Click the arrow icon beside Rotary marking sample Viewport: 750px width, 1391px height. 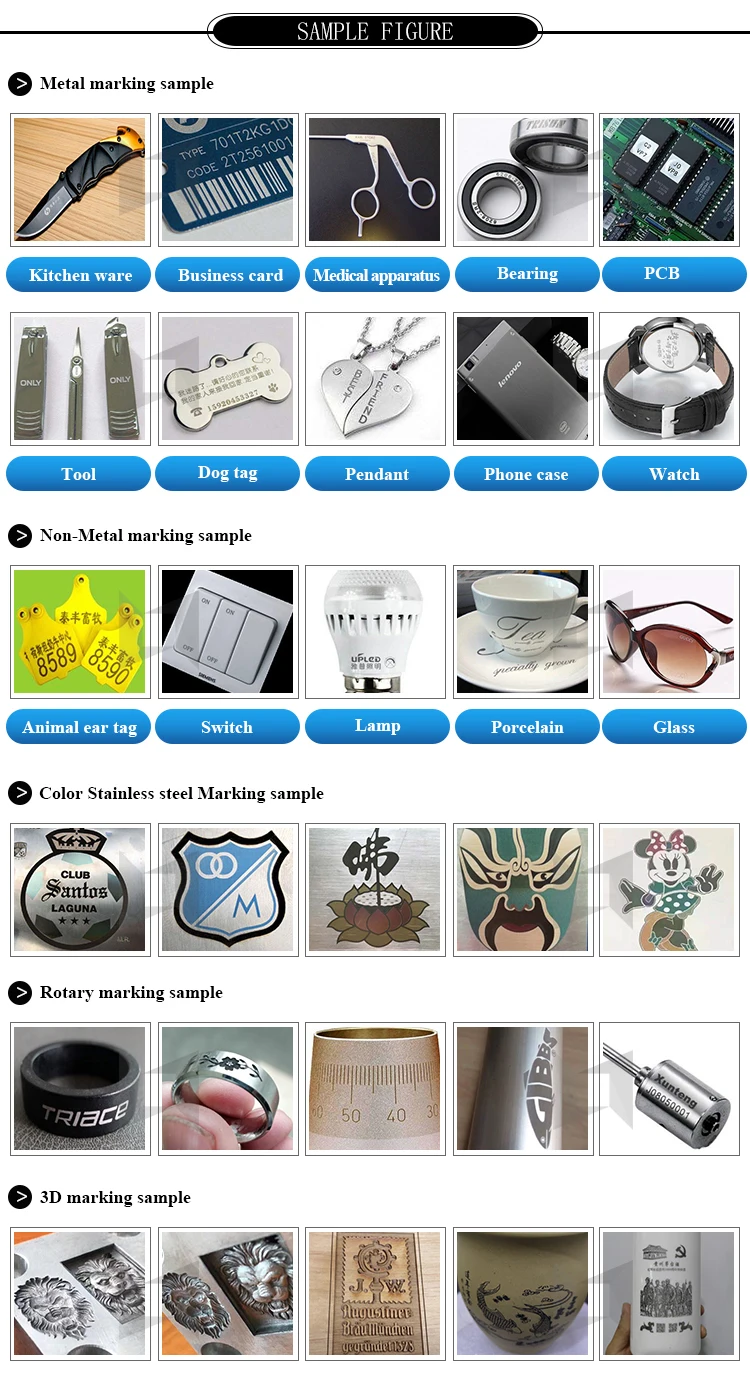pyautogui.click(x=20, y=992)
